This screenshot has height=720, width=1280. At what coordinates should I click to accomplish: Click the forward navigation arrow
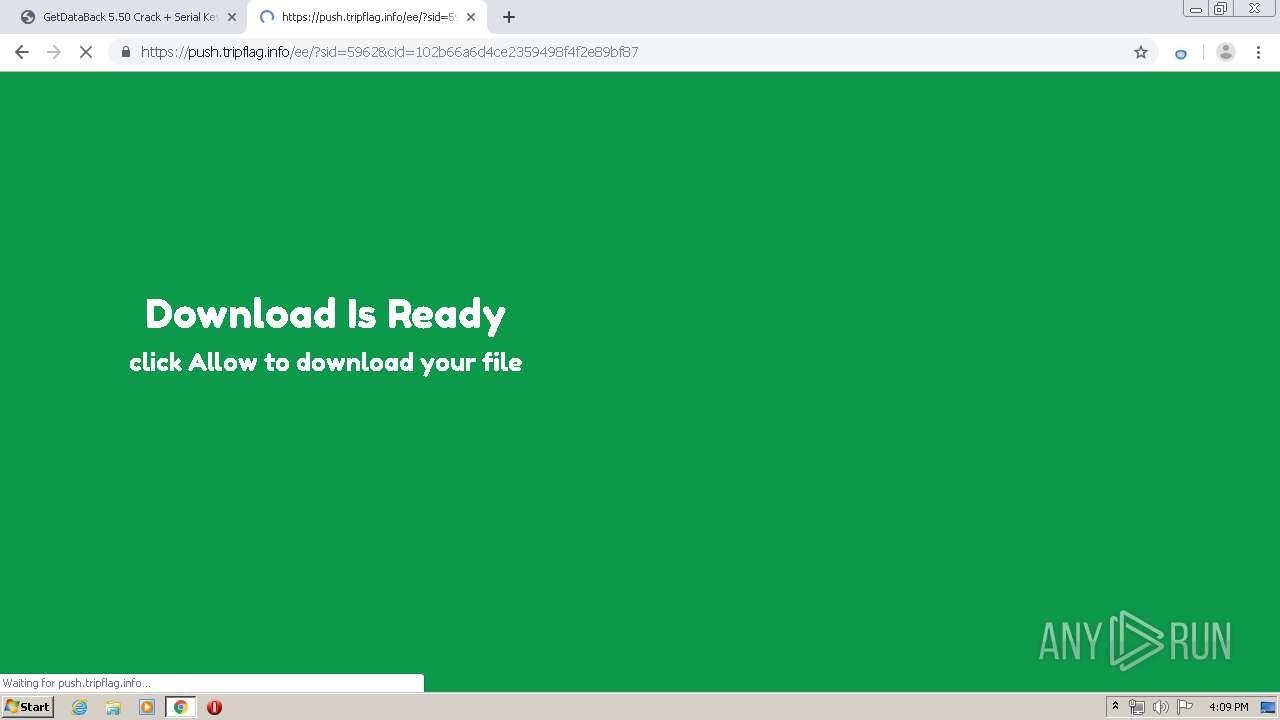pos(54,52)
